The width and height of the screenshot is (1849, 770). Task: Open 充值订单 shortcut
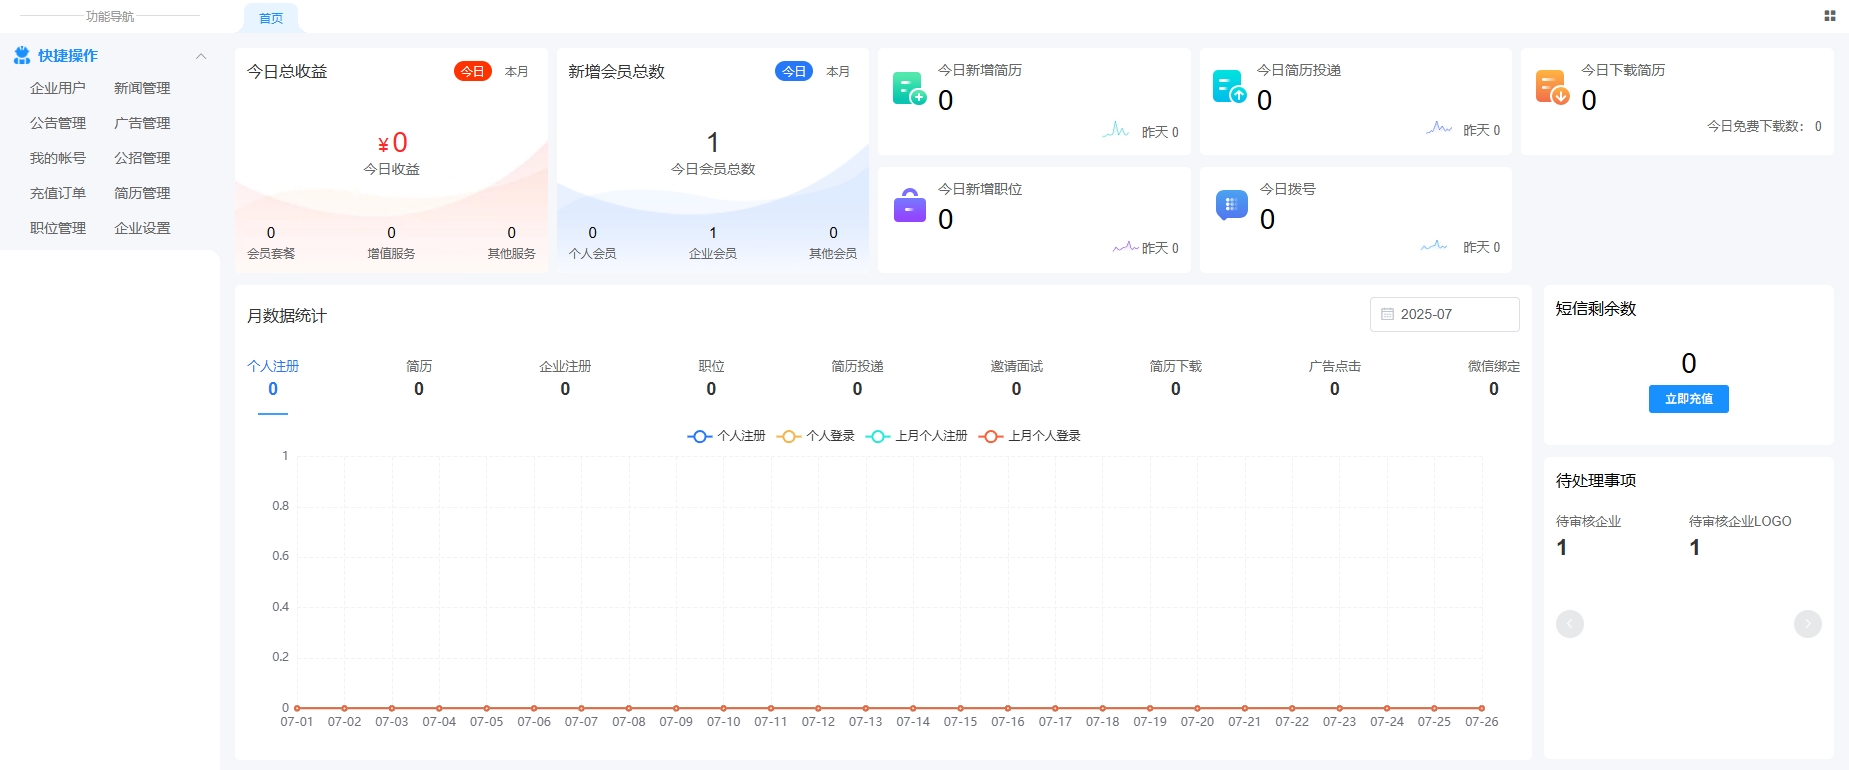point(58,193)
